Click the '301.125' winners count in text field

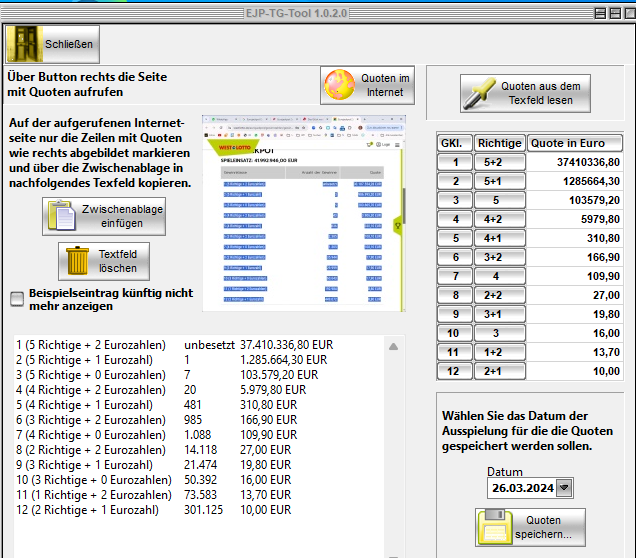[204, 510]
